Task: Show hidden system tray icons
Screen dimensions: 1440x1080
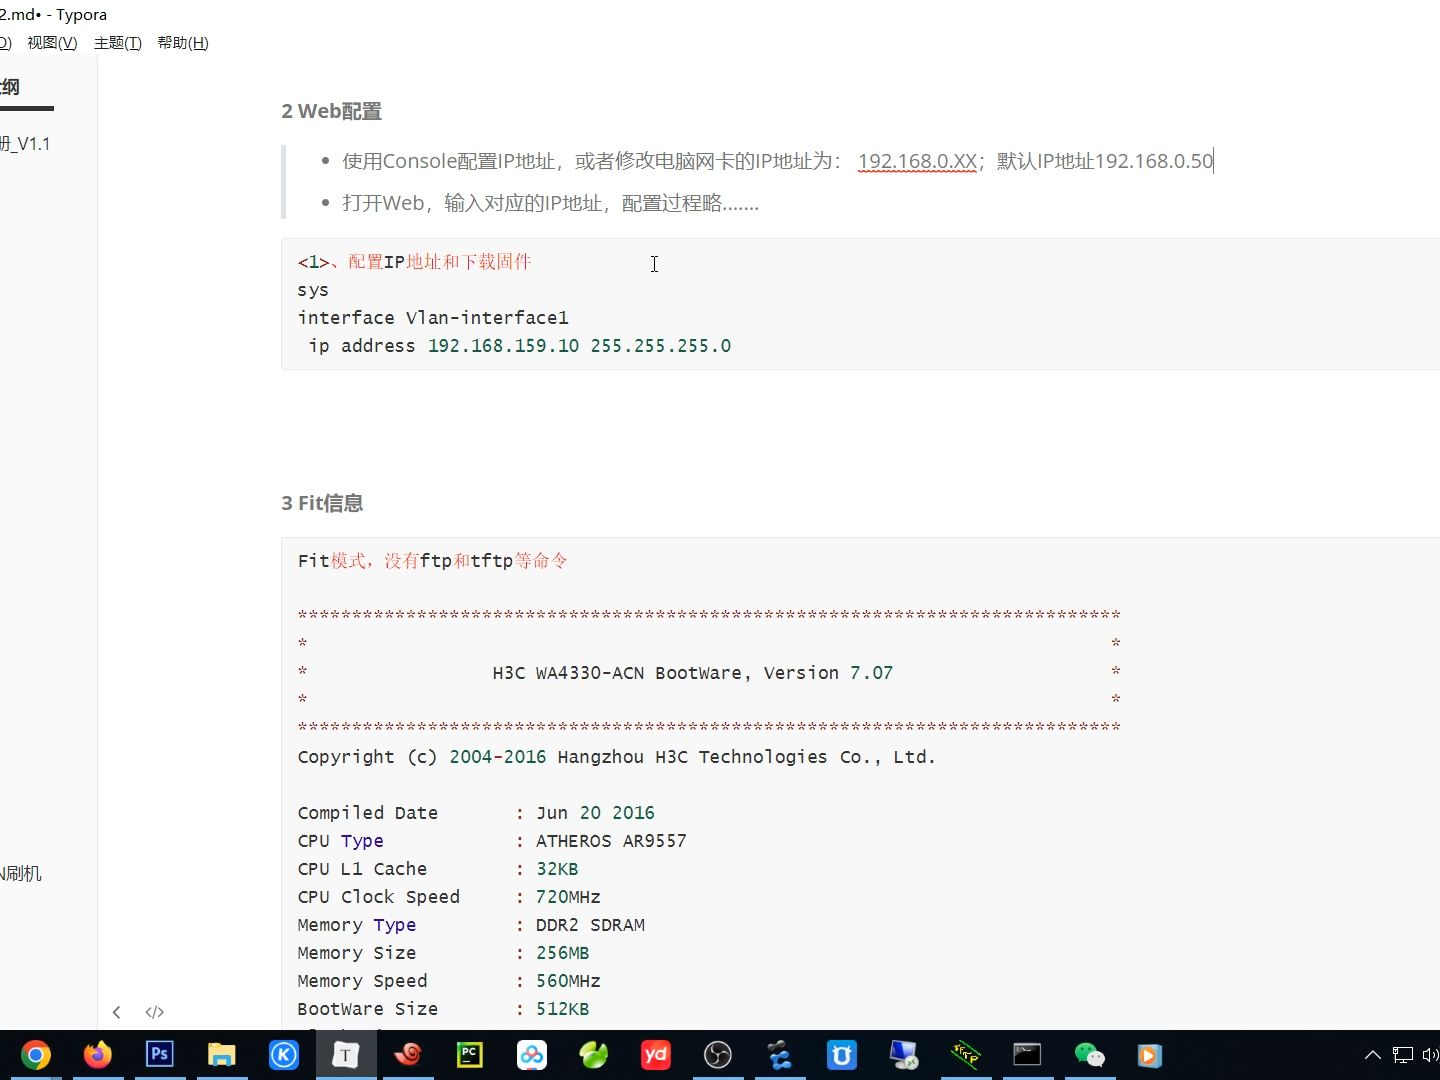Action: (x=1373, y=1054)
